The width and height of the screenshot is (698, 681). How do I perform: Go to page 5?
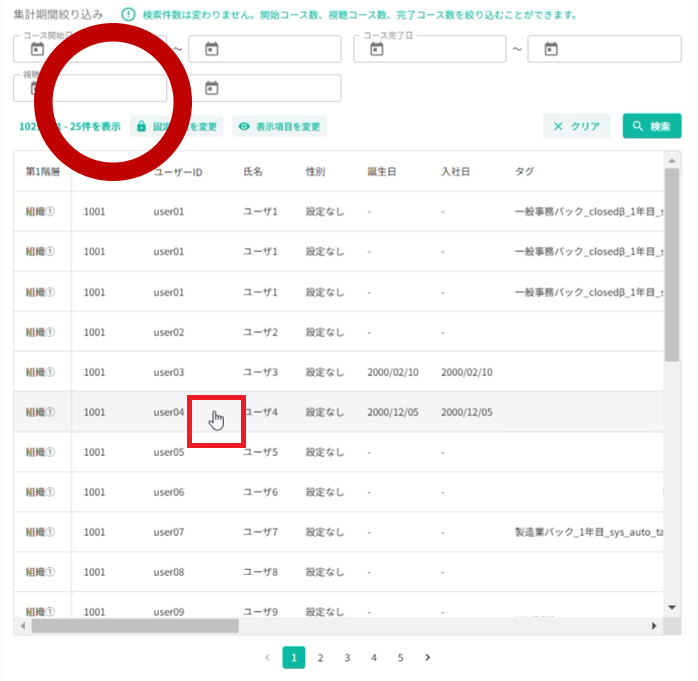click(x=401, y=657)
